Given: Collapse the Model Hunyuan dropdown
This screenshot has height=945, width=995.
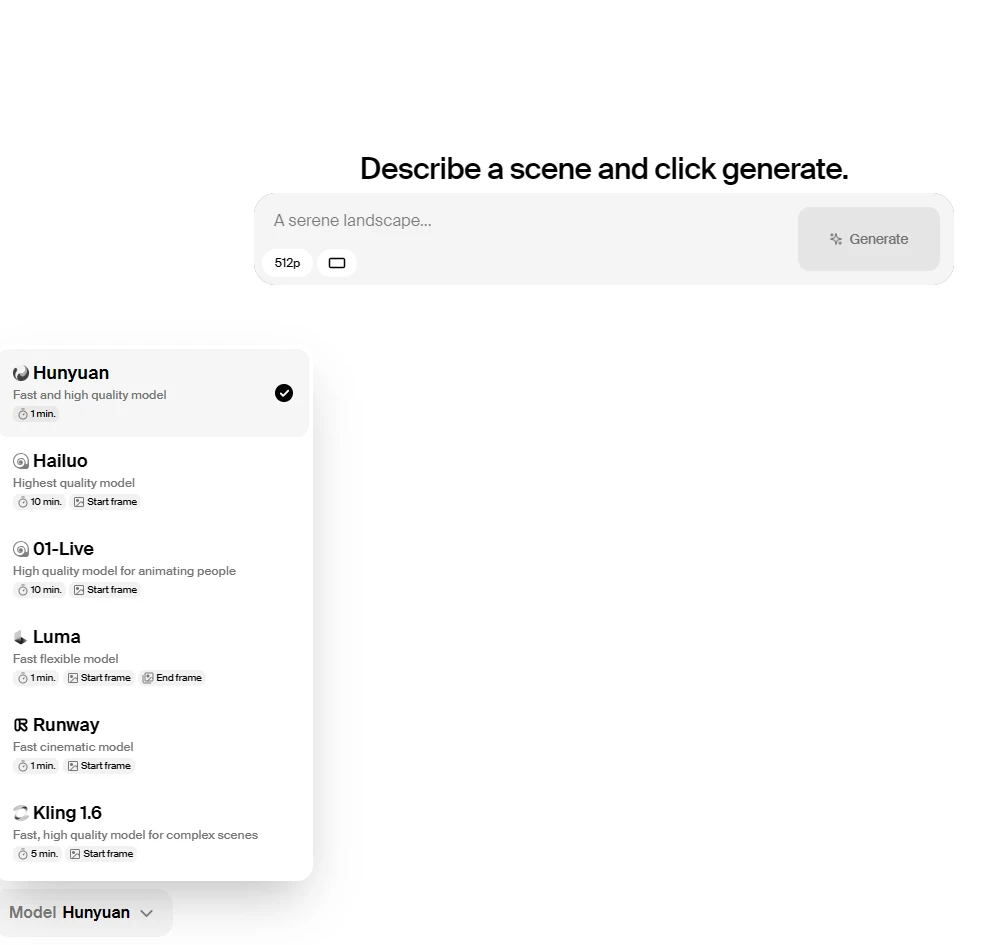Looking at the screenshot, I should (85, 913).
